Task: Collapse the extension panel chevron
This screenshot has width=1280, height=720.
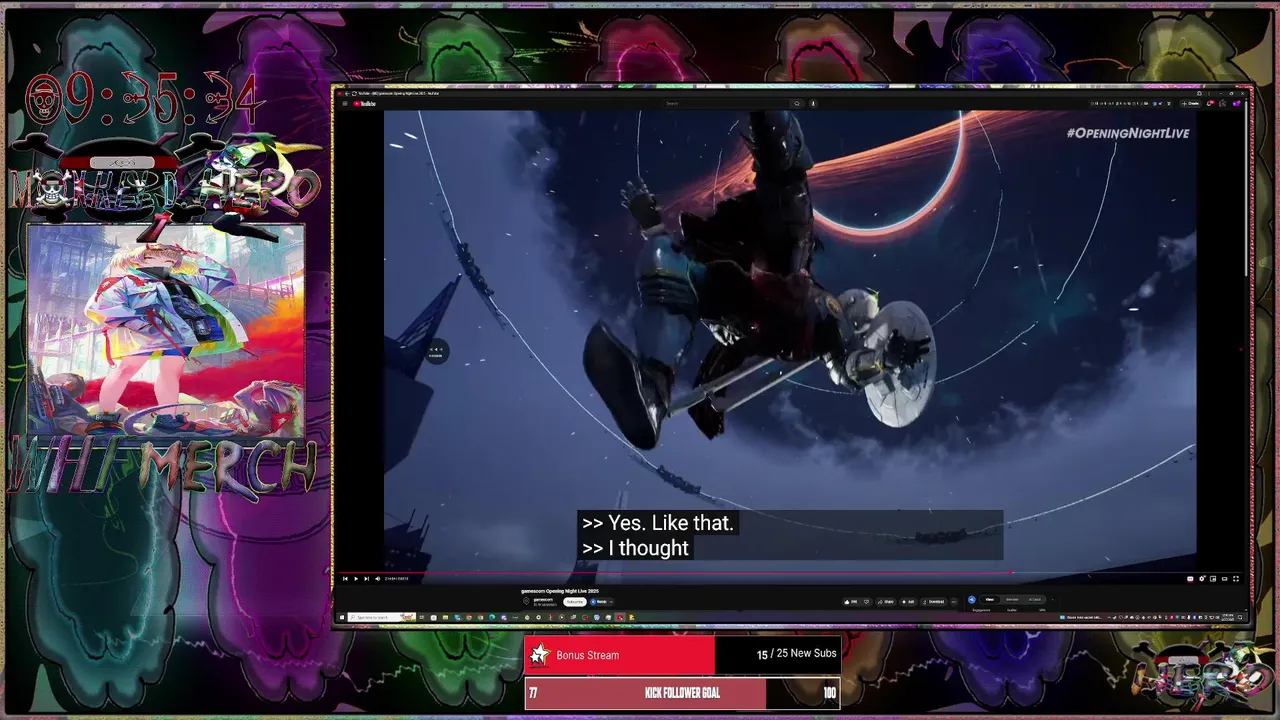Action: click(x=1052, y=599)
